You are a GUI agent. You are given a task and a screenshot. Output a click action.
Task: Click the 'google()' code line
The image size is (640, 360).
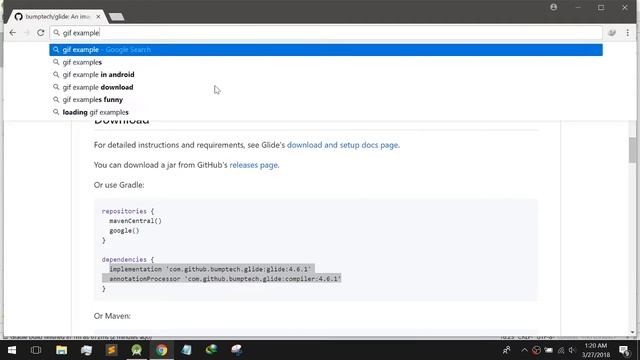point(124,231)
